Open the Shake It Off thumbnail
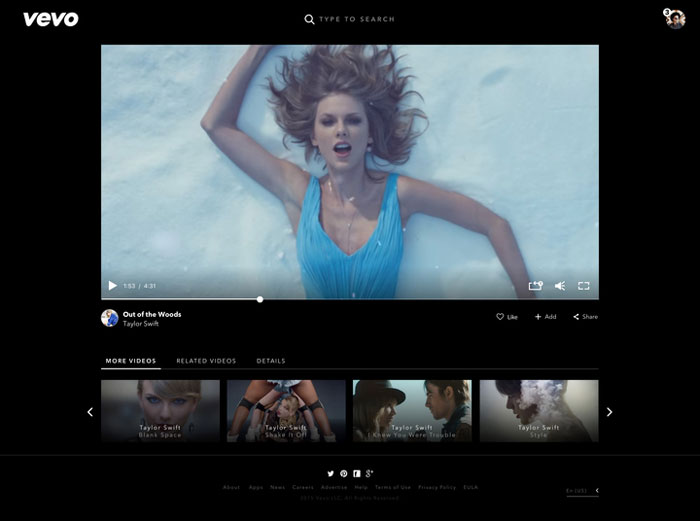The height and width of the screenshot is (521, 700). pyautogui.click(x=286, y=411)
